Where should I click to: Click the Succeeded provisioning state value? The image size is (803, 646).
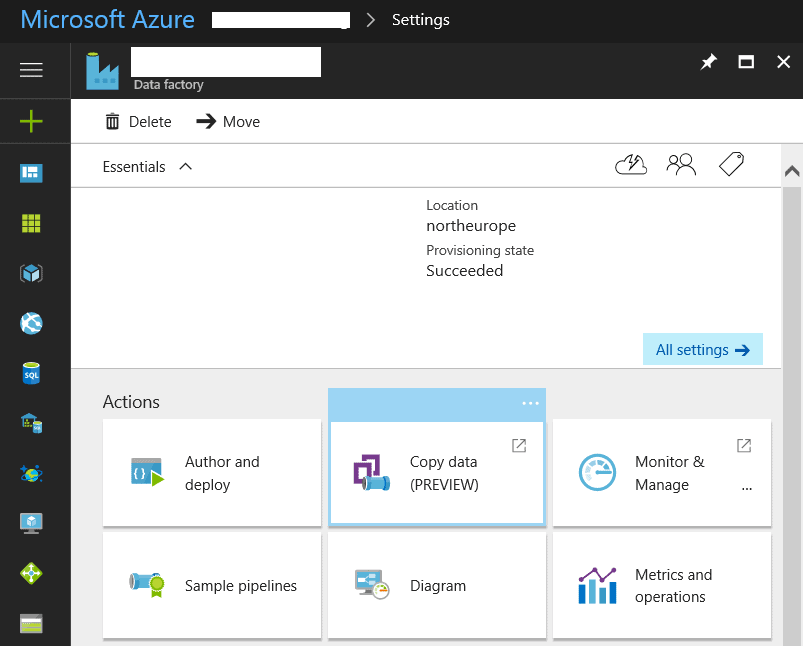click(x=465, y=270)
